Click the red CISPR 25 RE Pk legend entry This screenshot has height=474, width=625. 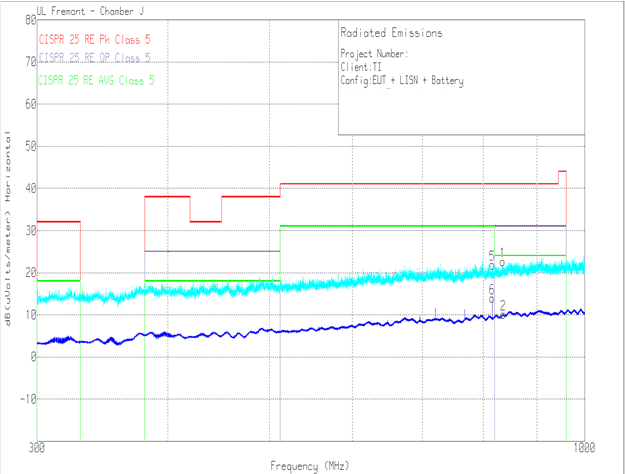(x=95, y=40)
